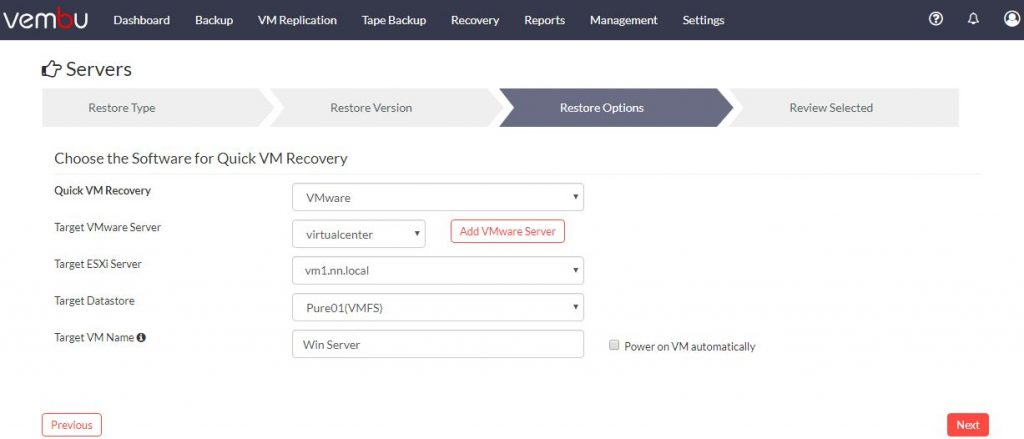This screenshot has width=1024, height=439.
Task: Click the Previous button
Action: click(x=72, y=425)
